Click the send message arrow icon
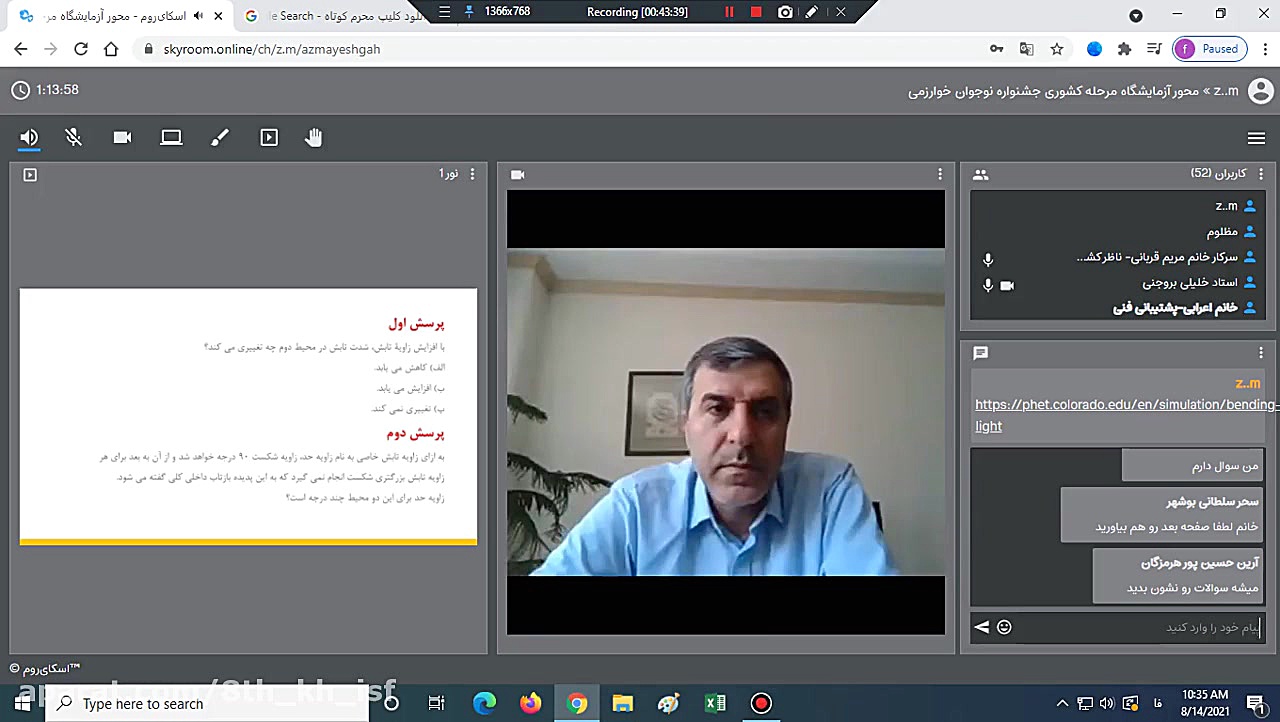 point(981,627)
